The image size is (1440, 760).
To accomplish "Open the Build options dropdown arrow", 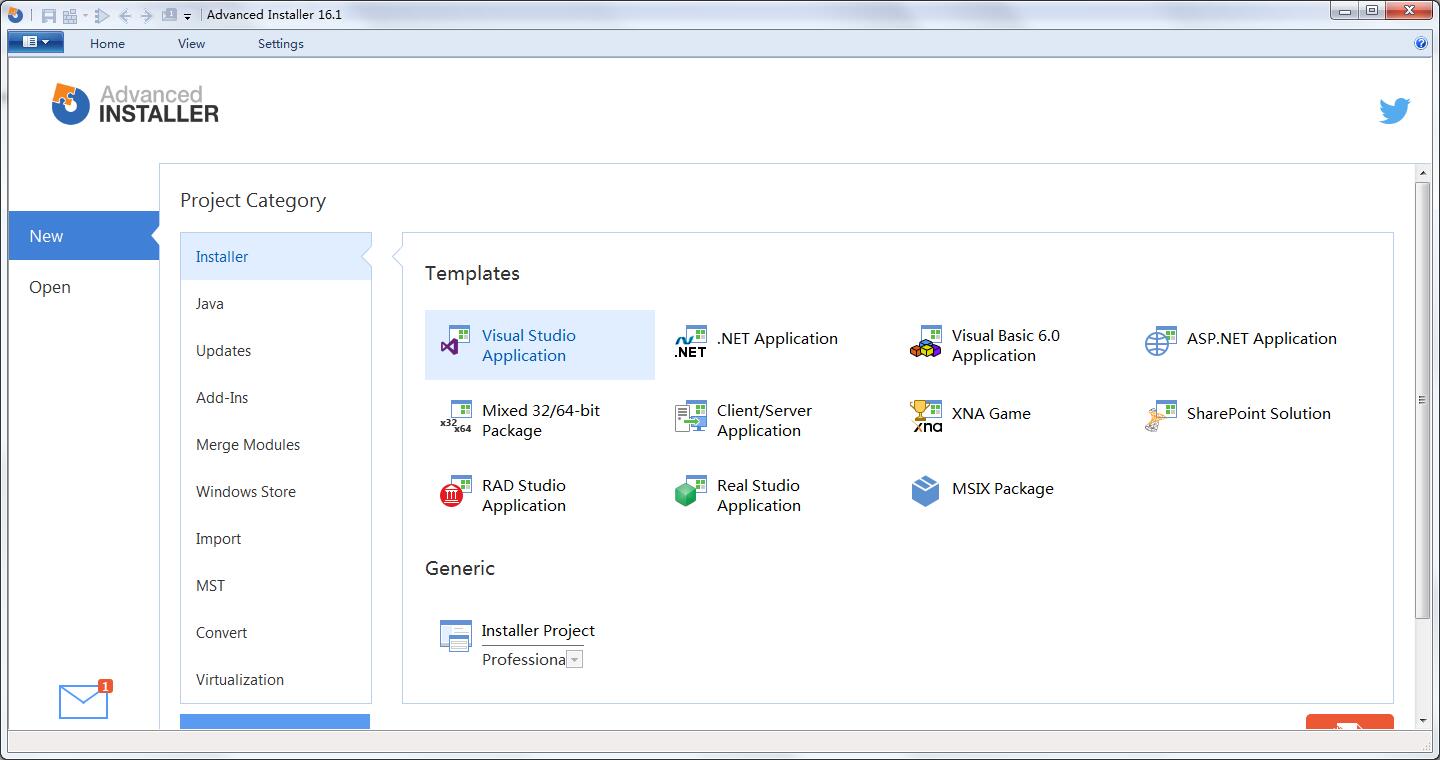I will [85, 16].
